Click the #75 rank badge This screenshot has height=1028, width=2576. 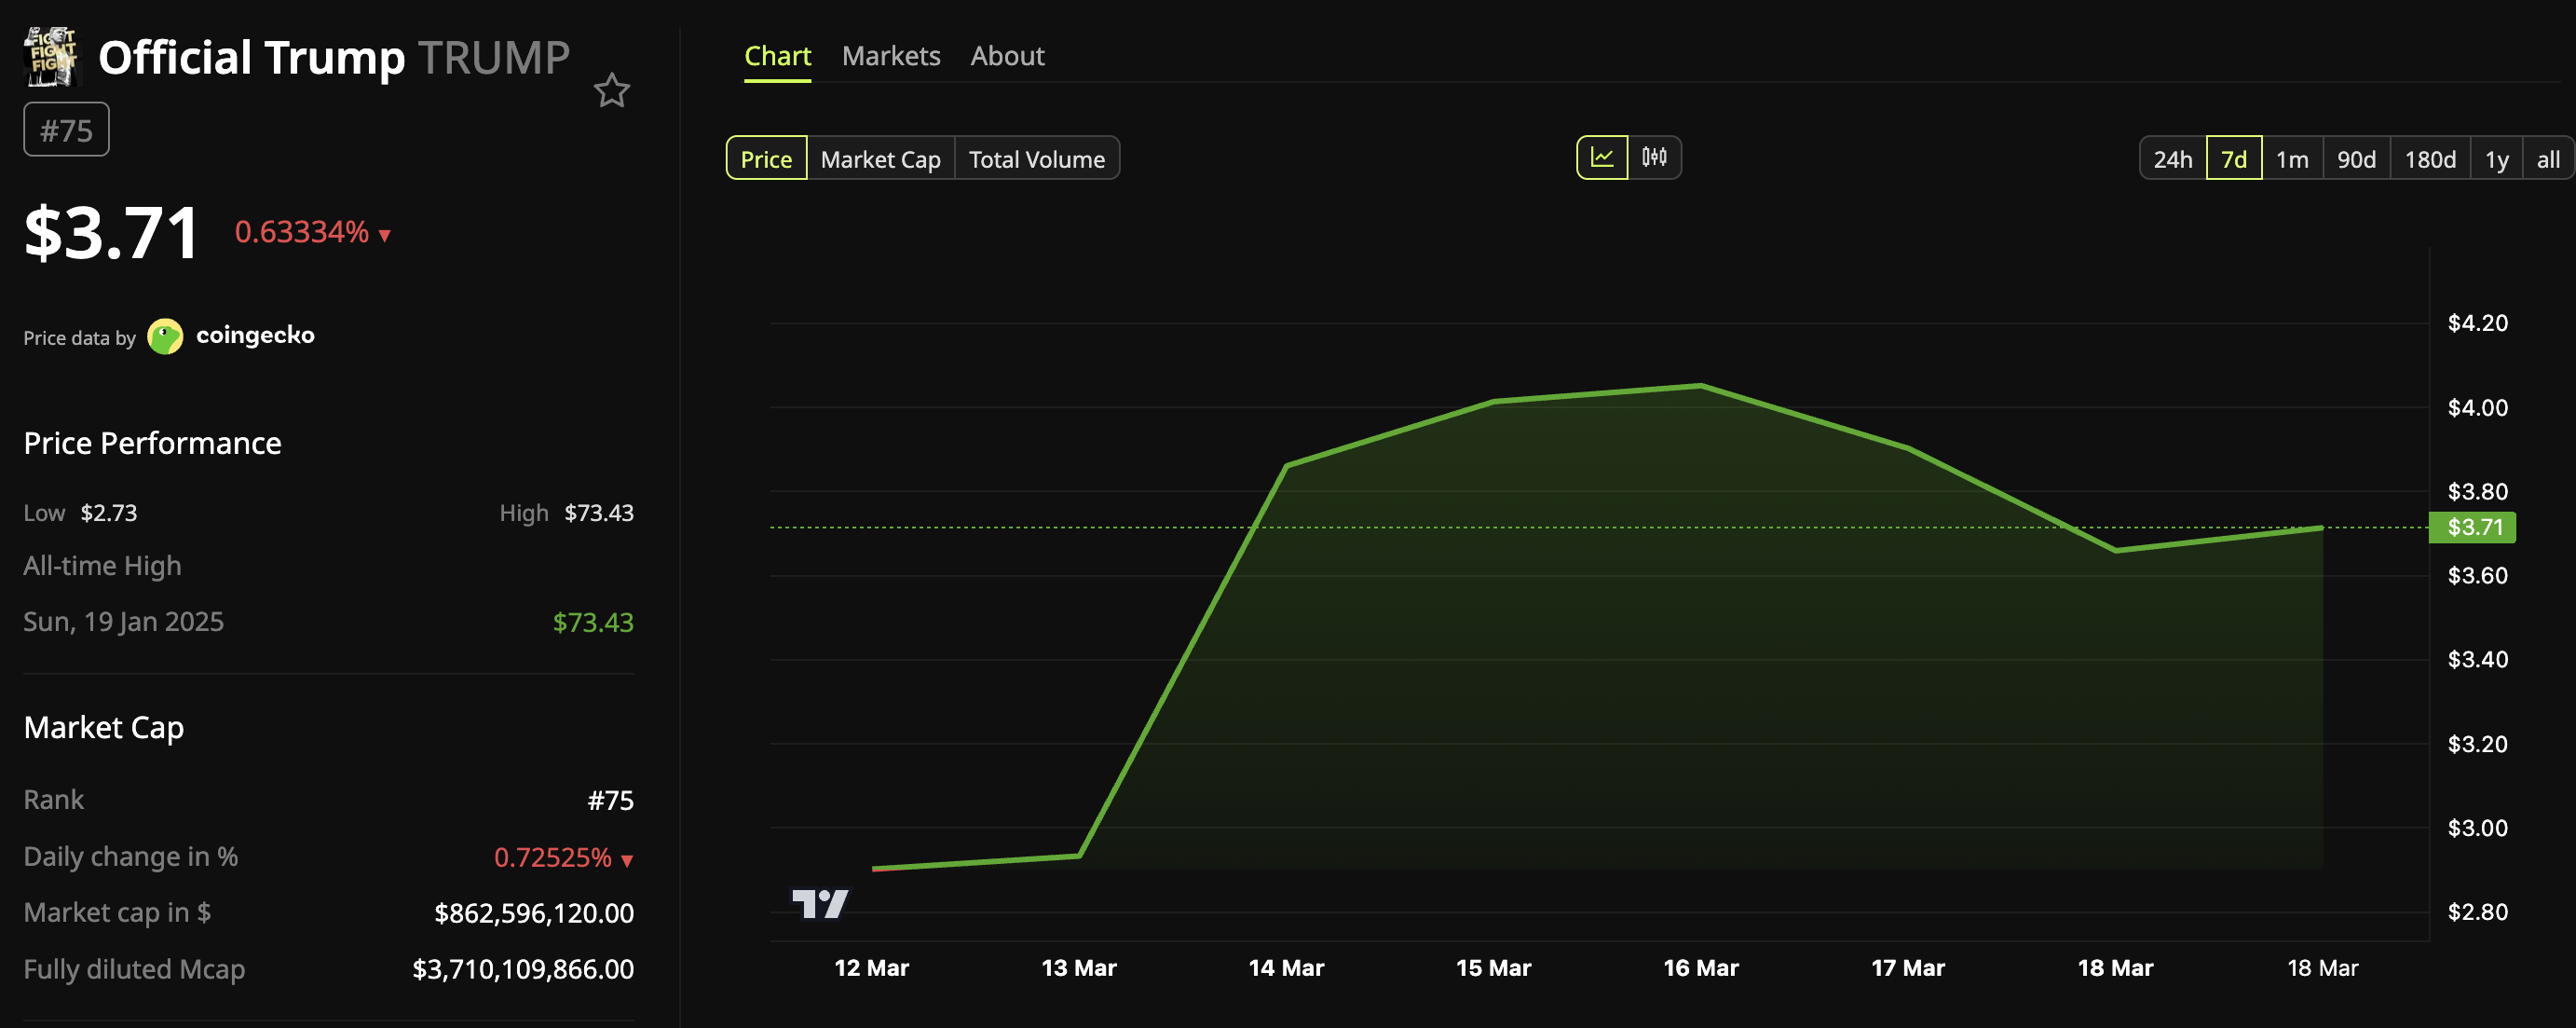[66, 130]
